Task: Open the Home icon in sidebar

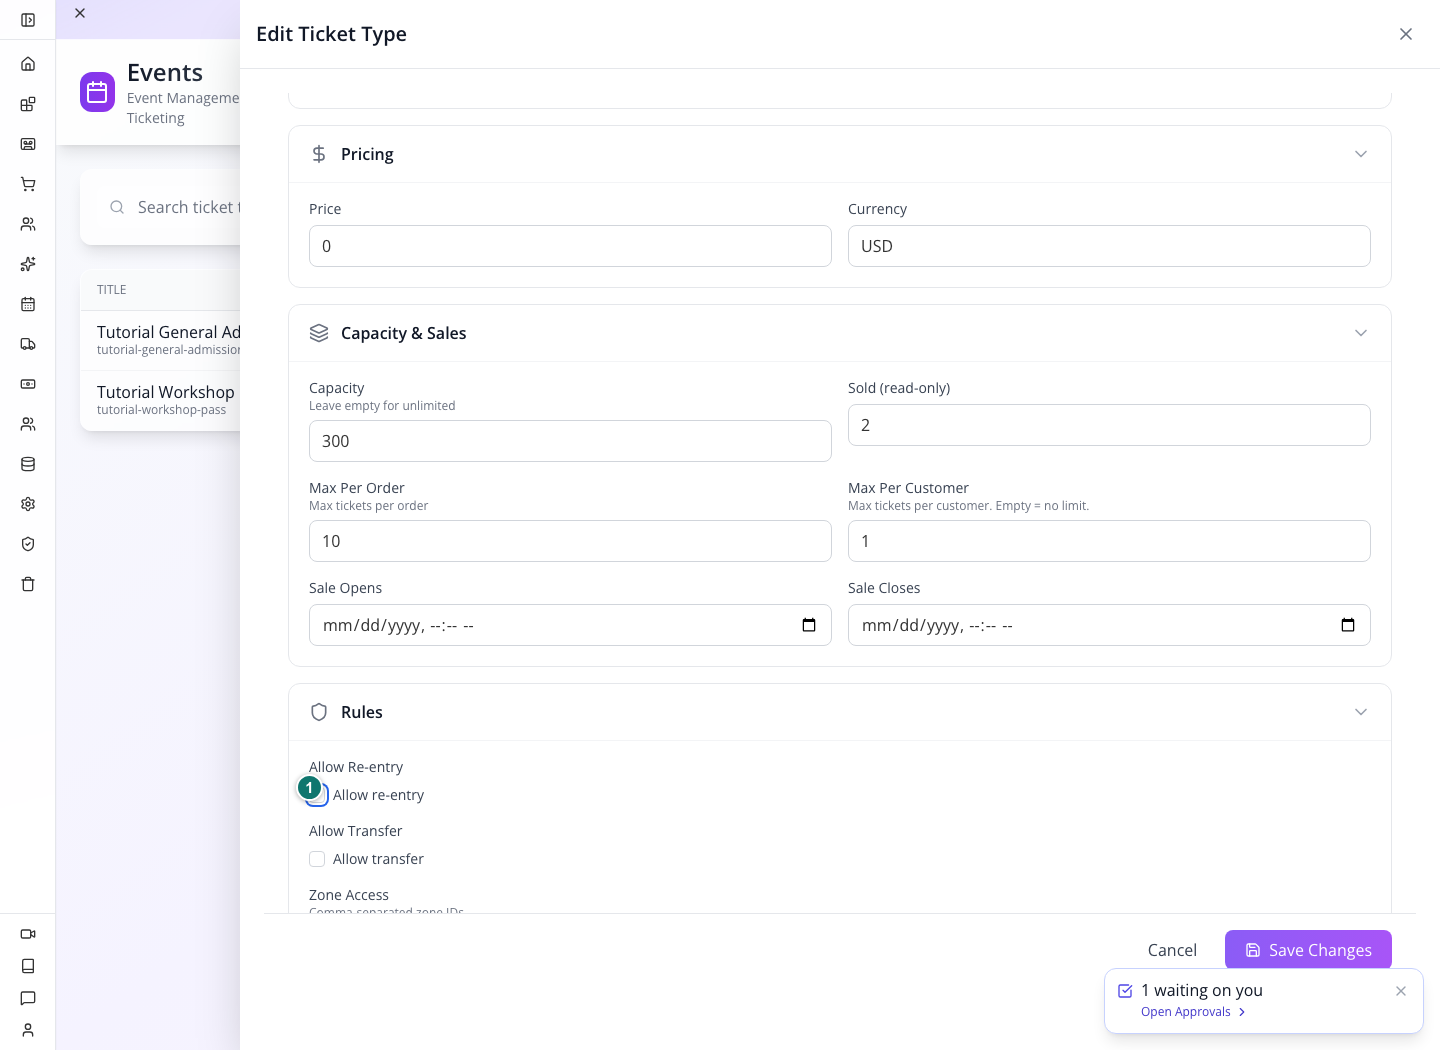Action: point(28,64)
